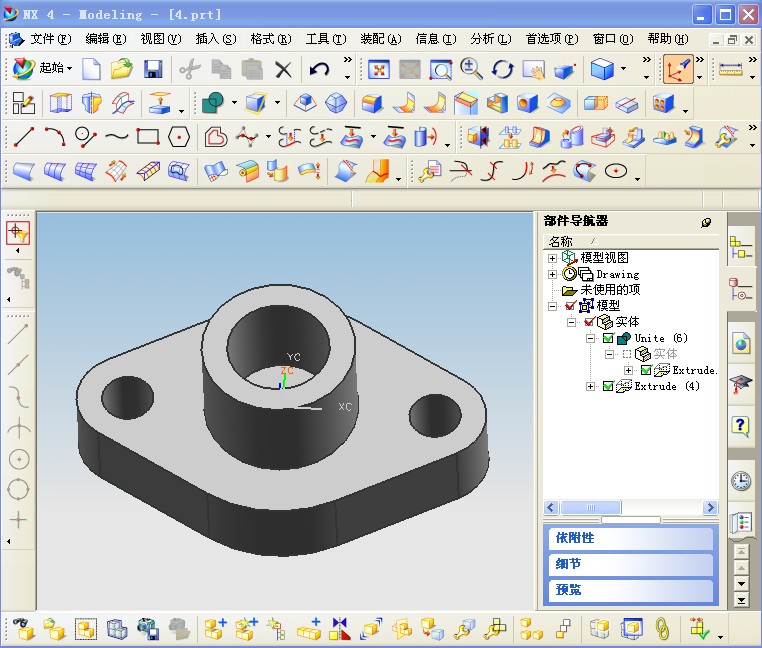This screenshot has width=762, height=648.
Task: Select the Pan hand icon
Action: [x=534, y=70]
